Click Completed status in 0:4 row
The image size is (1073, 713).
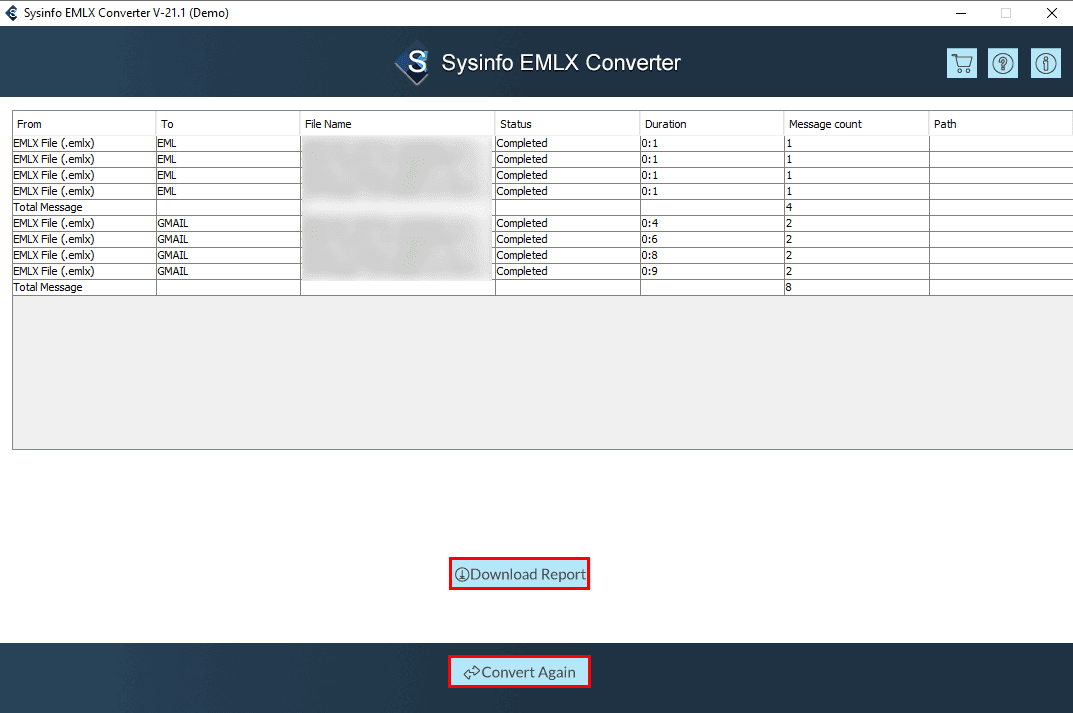(567, 223)
